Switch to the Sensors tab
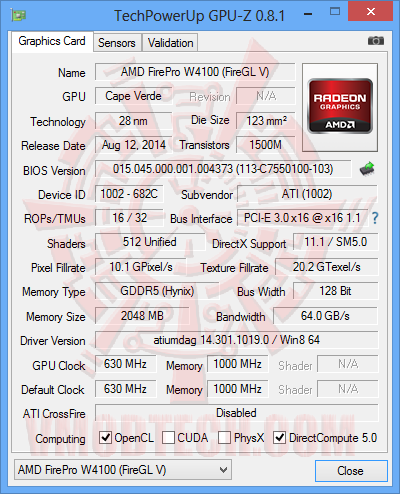 pos(117,43)
